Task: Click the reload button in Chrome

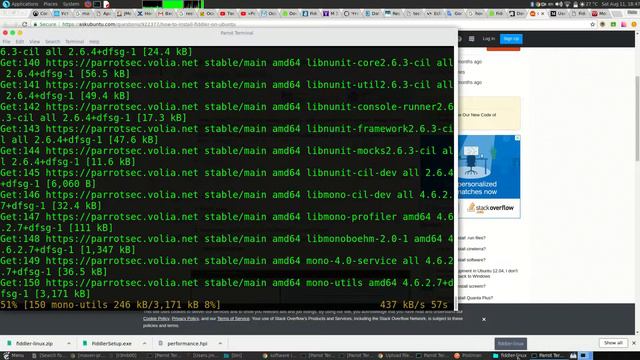Action: point(24,24)
